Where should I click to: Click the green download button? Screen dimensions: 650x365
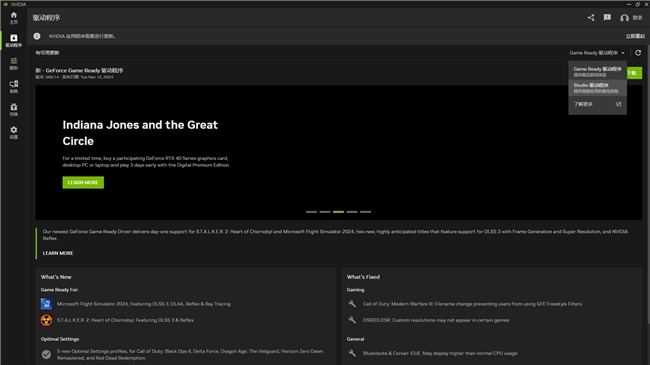[634, 73]
